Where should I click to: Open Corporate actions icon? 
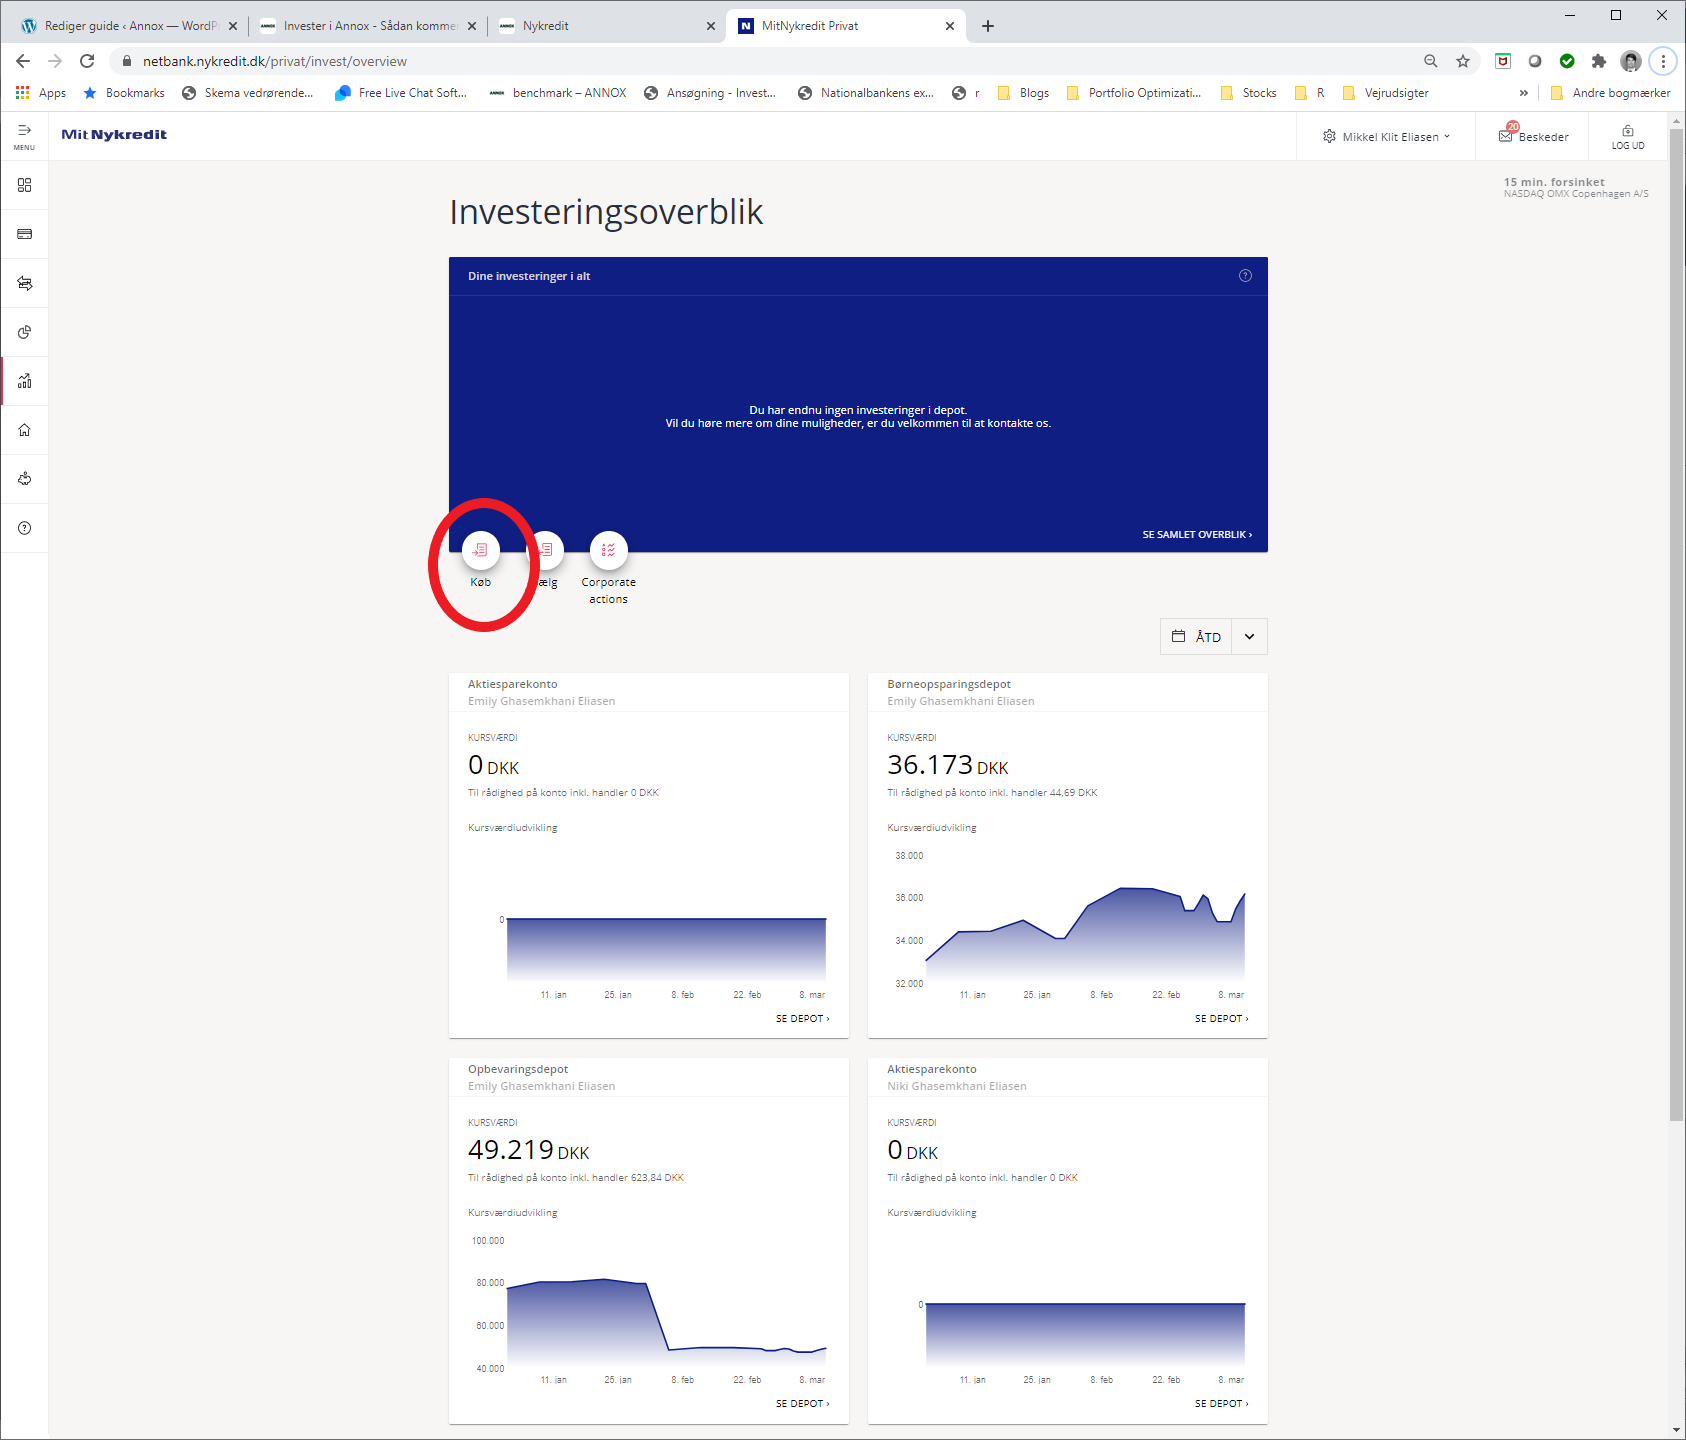coord(608,550)
